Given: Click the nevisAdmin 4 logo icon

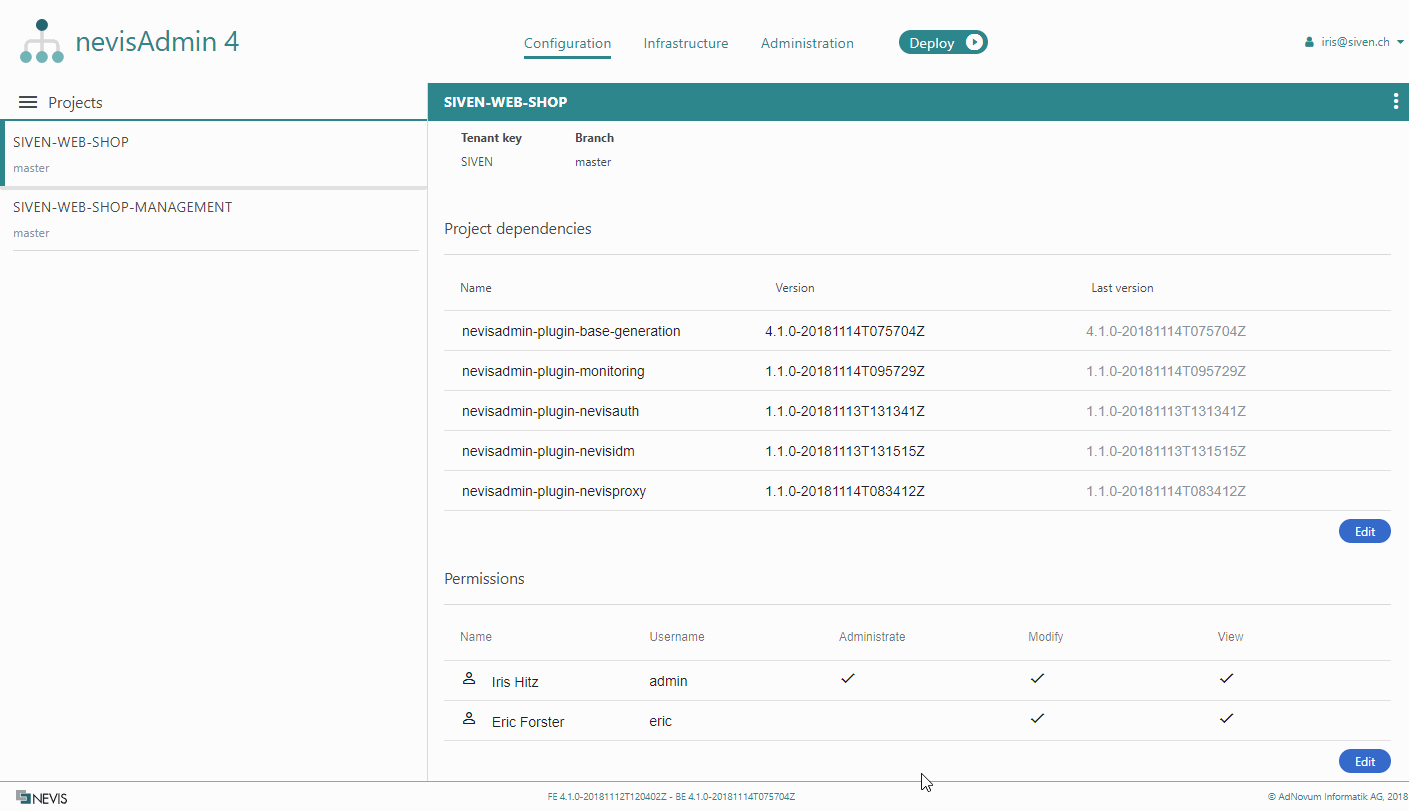Looking at the screenshot, I should [x=42, y=41].
